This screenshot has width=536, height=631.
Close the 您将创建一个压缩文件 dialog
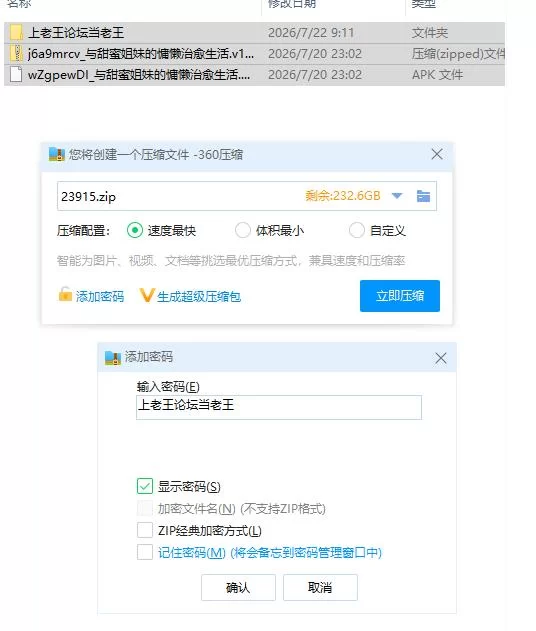point(437,154)
